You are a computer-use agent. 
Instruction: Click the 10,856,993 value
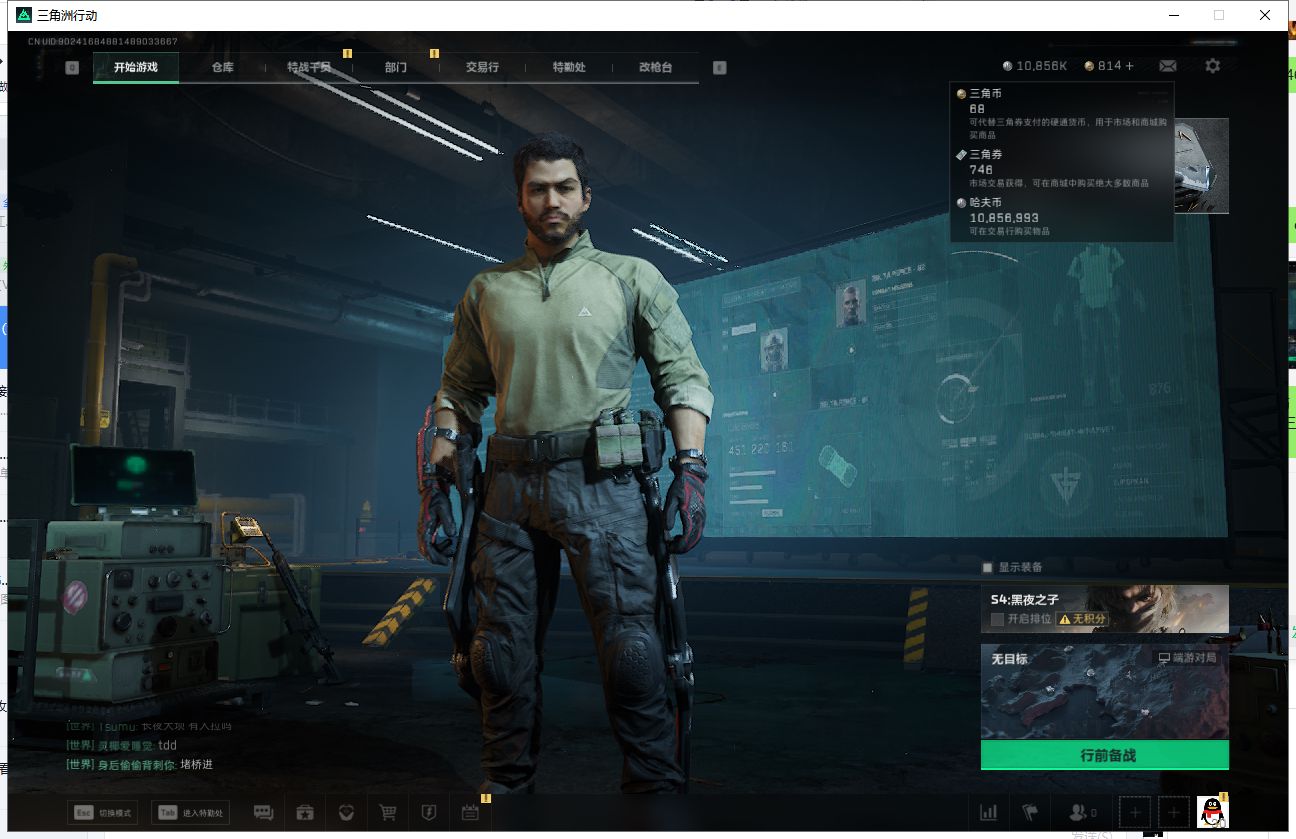1004,217
